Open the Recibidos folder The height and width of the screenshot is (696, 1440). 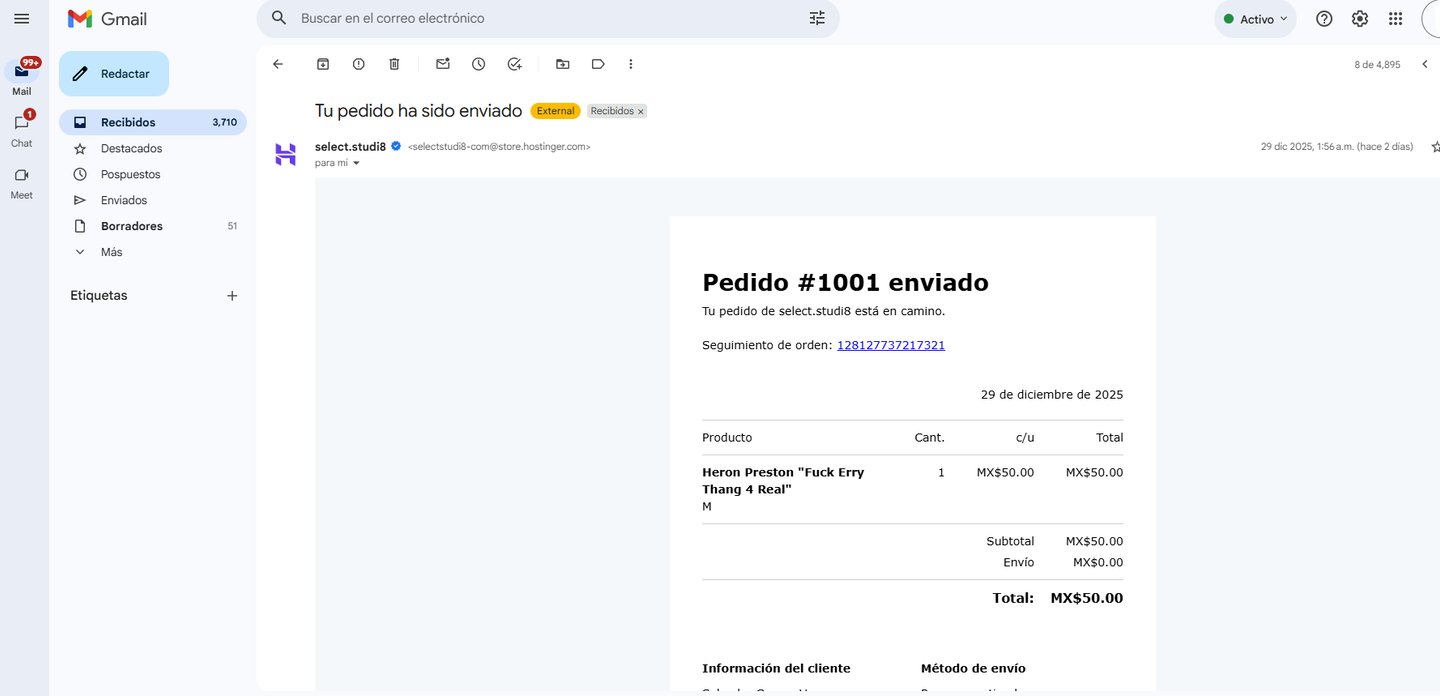tap(153, 122)
